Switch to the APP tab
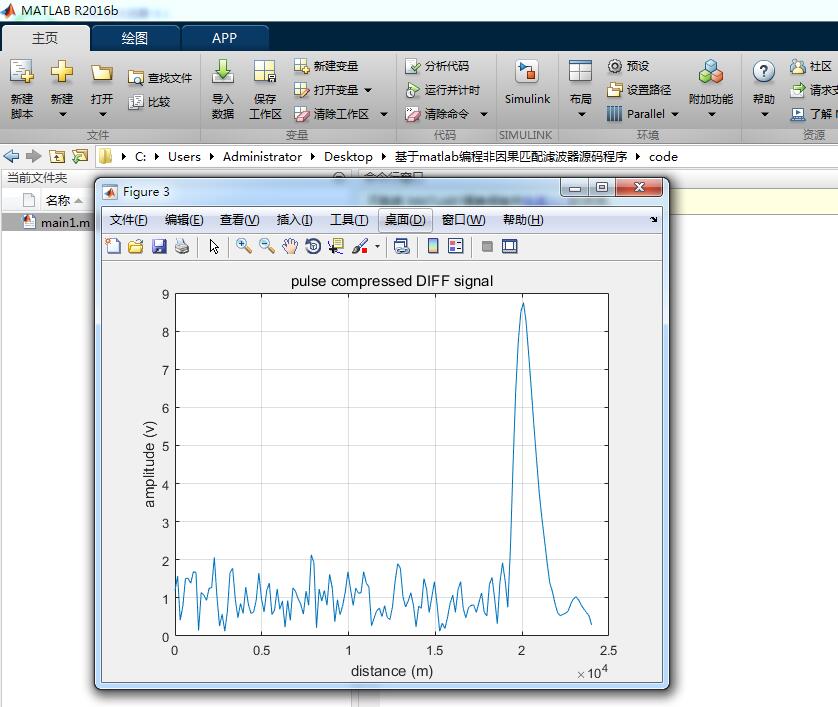 point(224,38)
